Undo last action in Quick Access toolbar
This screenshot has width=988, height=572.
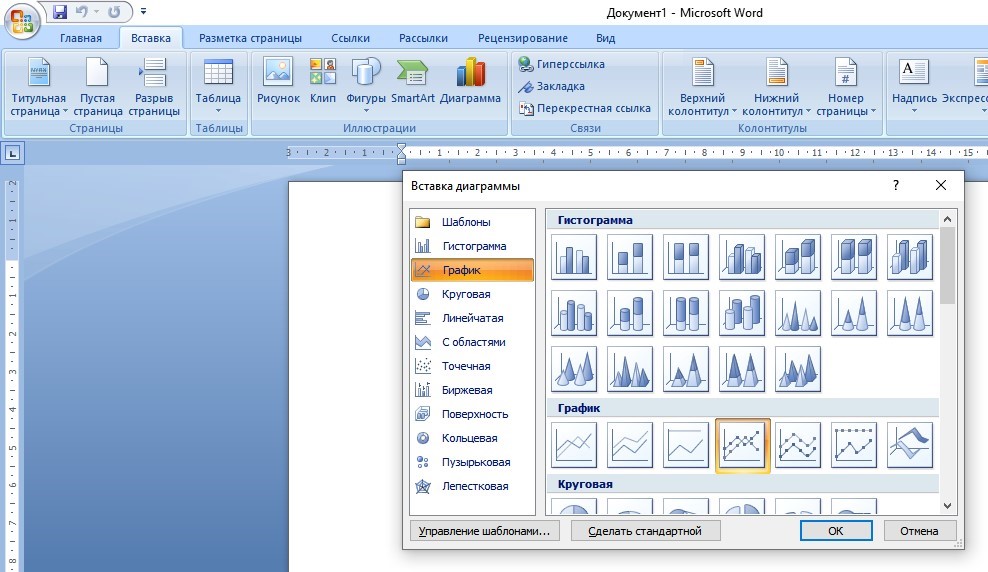[x=81, y=11]
